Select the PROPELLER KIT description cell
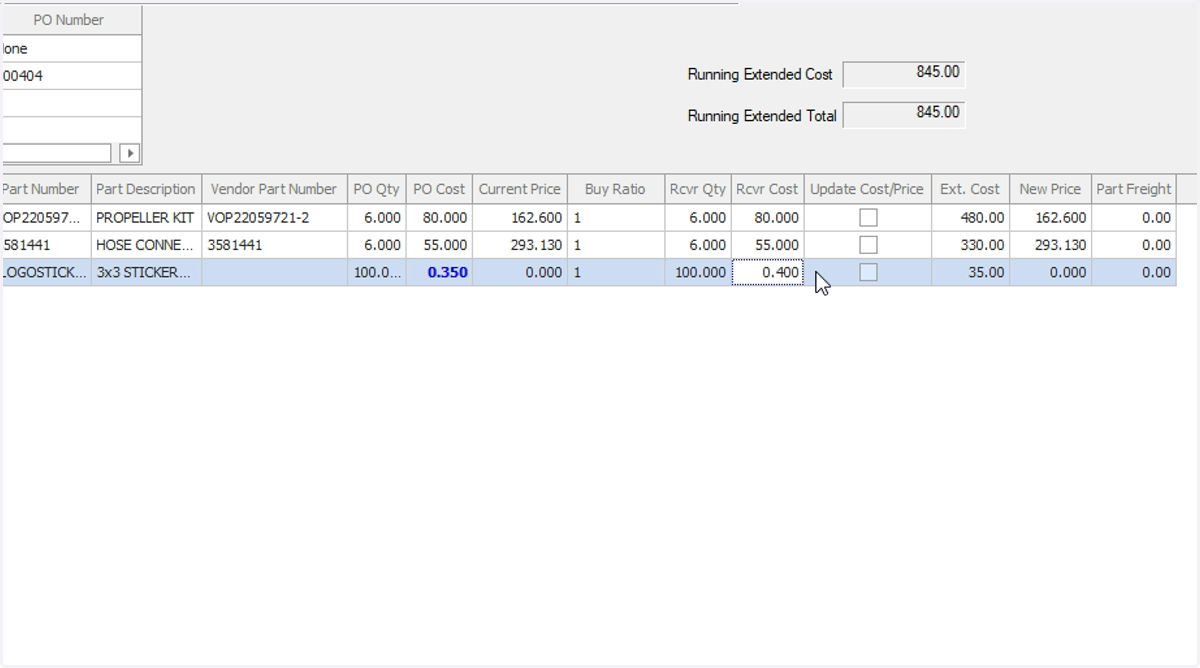The width and height of the screenshot is (1200, 668). pyautogui.click(x=146, y=217)
